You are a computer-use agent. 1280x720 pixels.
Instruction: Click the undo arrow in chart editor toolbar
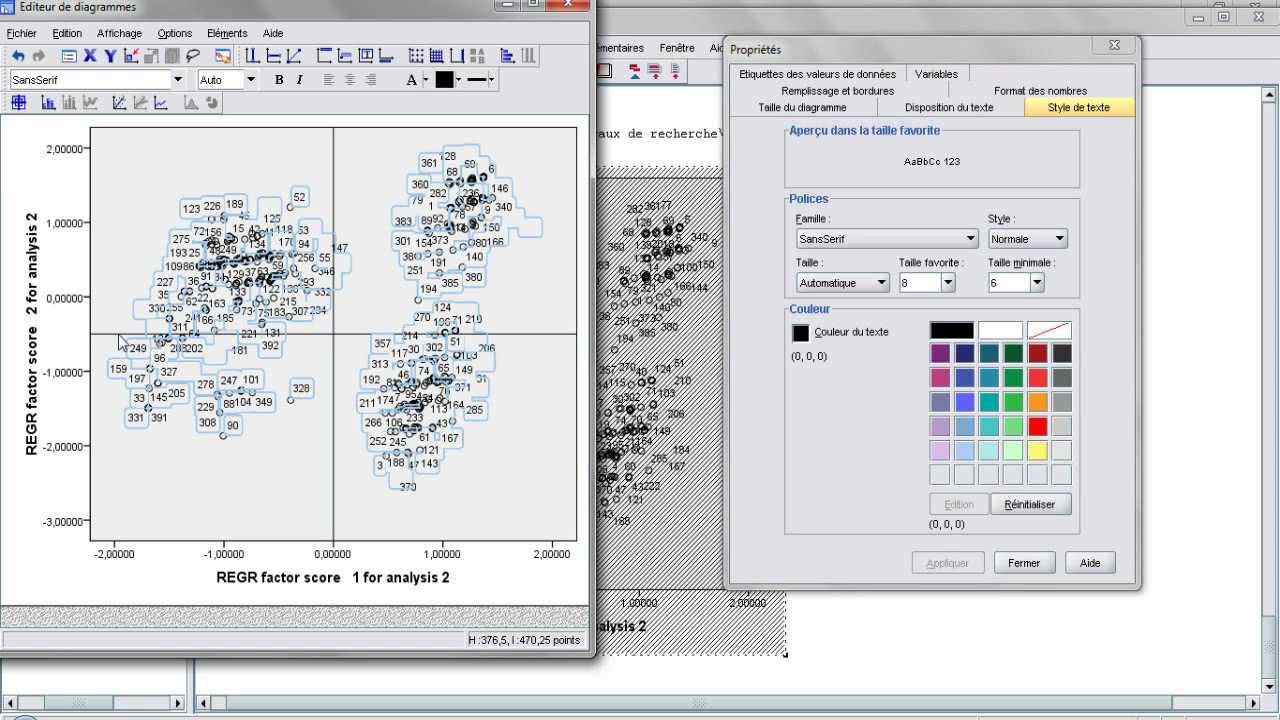coord(18,56)
